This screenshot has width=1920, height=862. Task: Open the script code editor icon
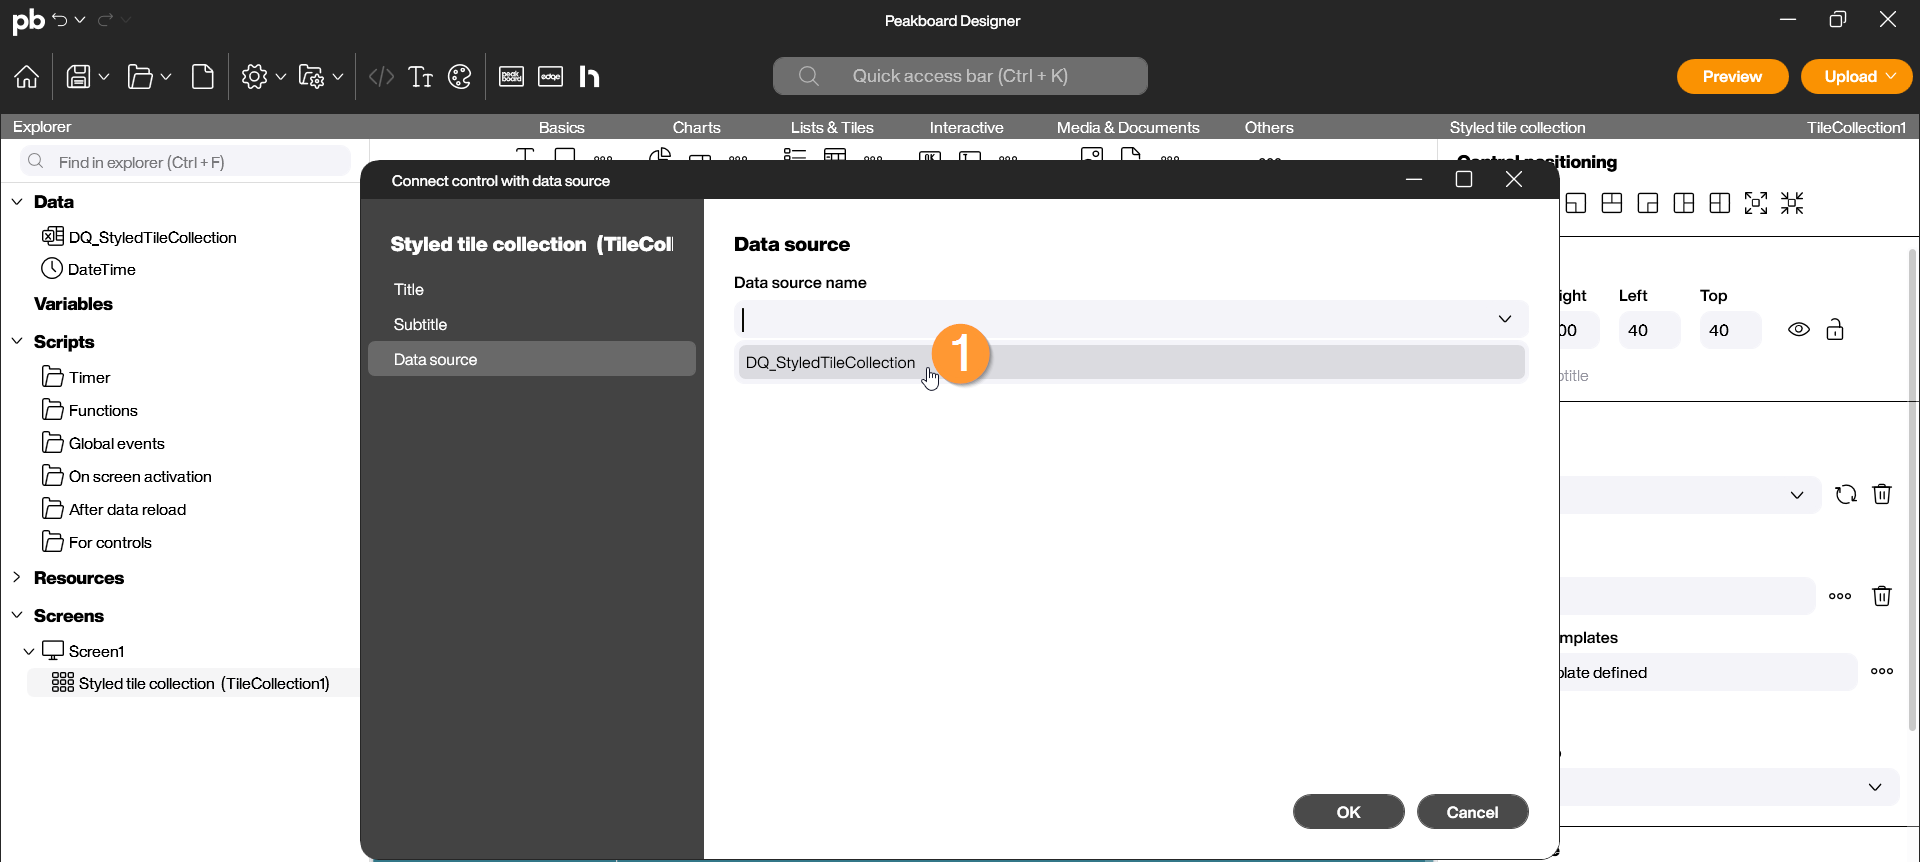coord(381,77)
